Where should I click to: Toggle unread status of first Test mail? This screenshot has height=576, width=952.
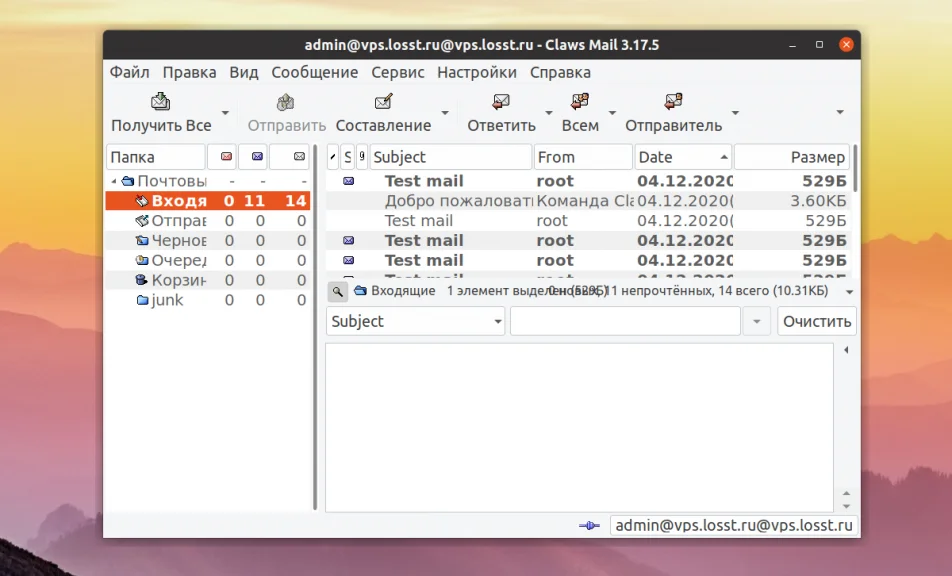tap(348, 181)
